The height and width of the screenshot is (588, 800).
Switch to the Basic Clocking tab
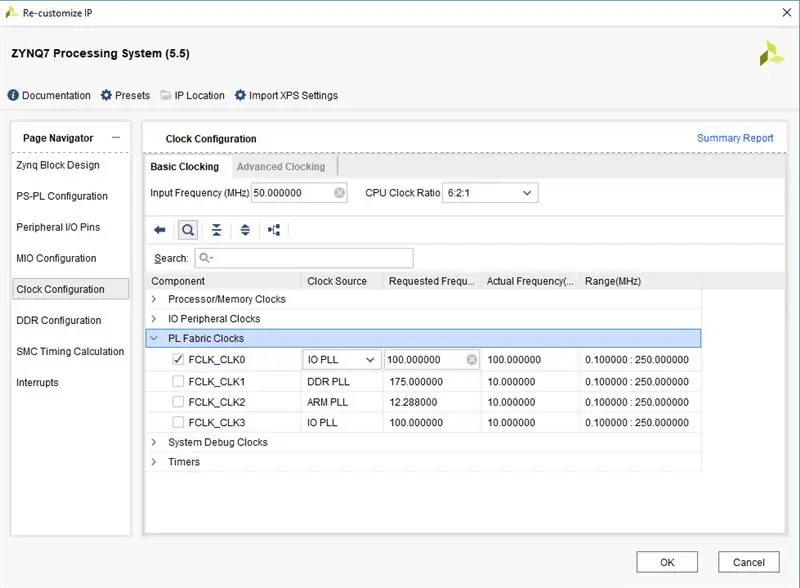coord(185,167)
